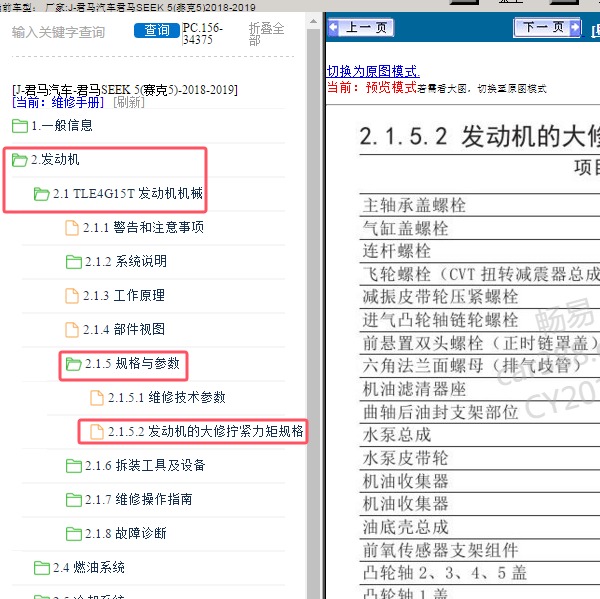Select 2.1.2 系统说明 entry
The width and height of the screenshot is (600, 599).
tap(126, 261)
